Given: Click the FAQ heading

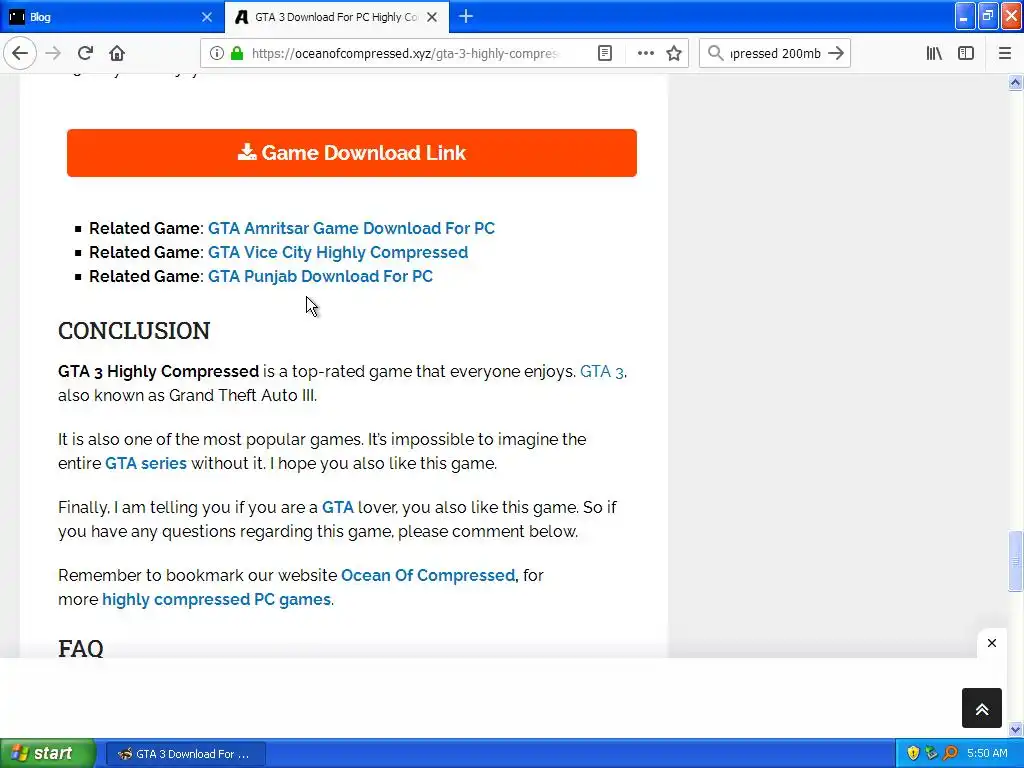Looking at the screenshot, I should click(x=81, y=648).
